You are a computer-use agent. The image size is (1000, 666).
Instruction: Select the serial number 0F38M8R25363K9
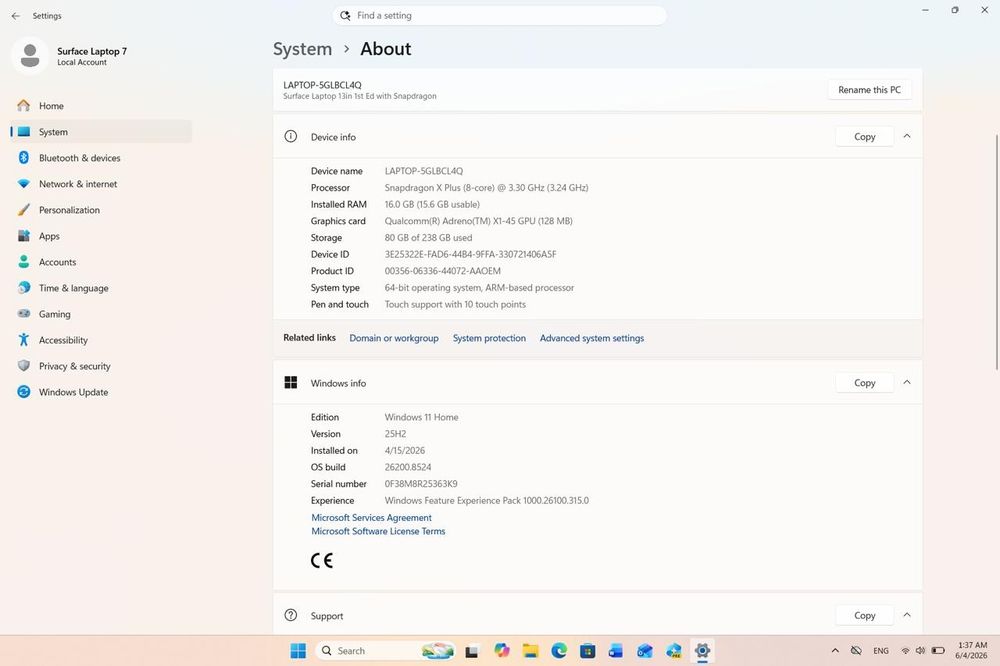[420, 484]
